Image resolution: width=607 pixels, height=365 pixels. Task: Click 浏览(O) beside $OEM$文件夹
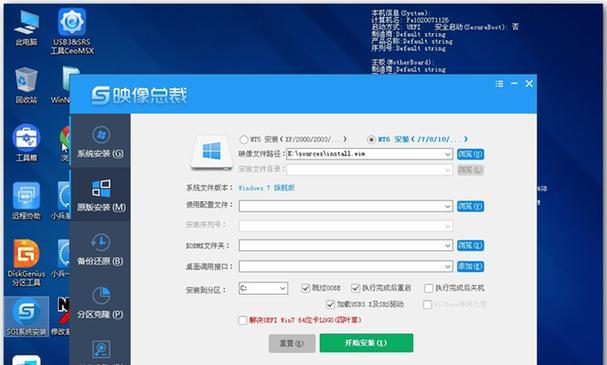point(470,245)
